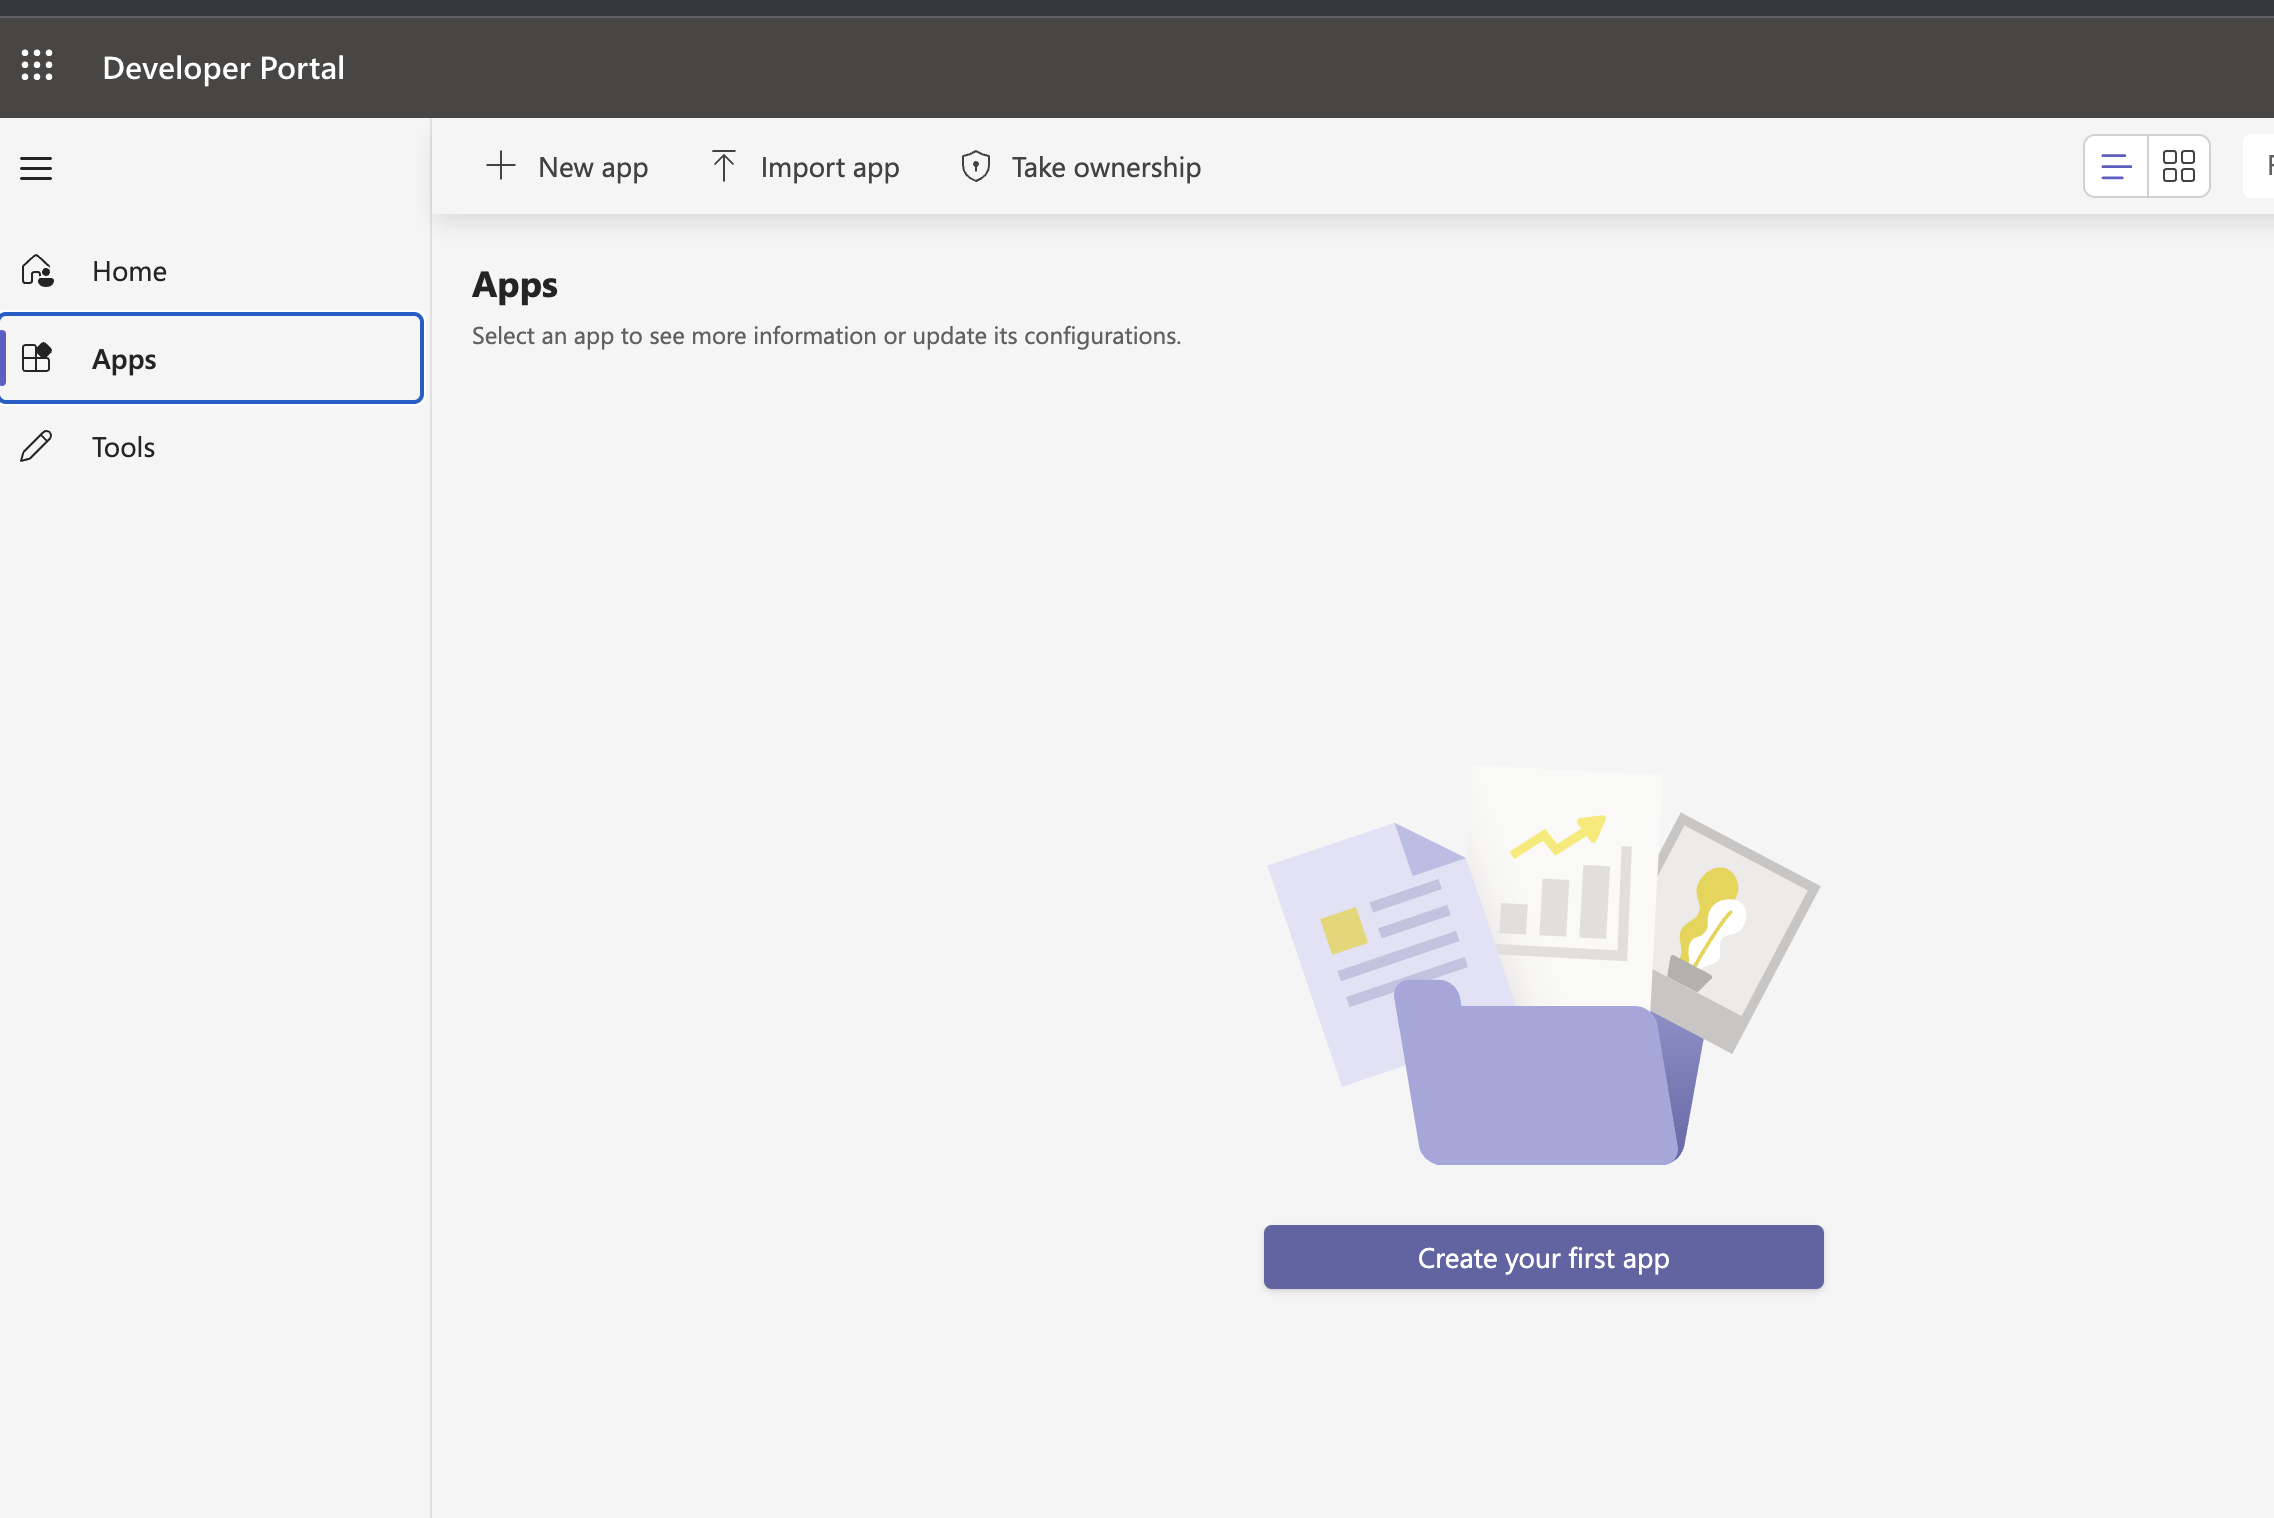
Task: Click the Apps page heading
Action: coord(515,286)
